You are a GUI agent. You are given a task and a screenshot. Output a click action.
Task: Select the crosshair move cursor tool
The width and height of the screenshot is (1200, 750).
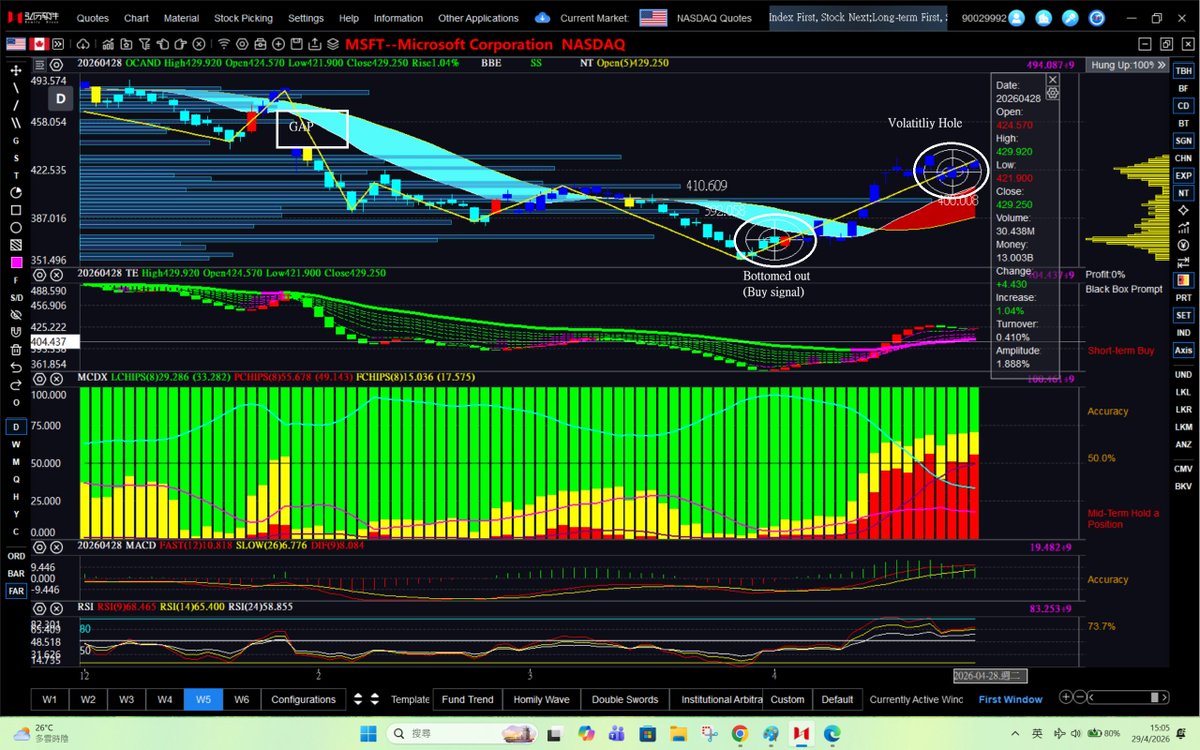click(x=16, y=71)
